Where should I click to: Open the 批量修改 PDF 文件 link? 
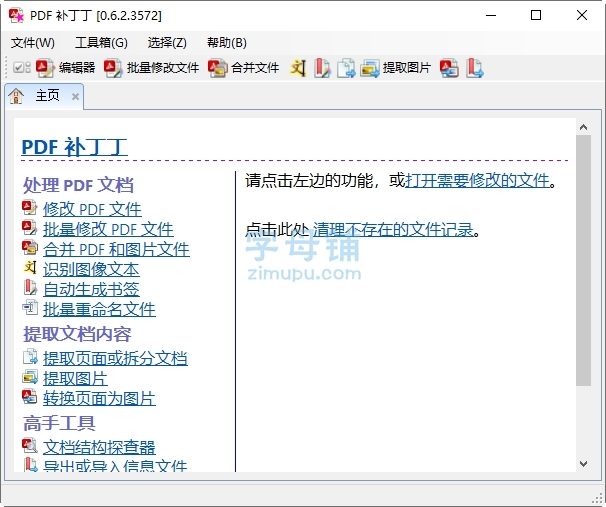tap(108, 229)
